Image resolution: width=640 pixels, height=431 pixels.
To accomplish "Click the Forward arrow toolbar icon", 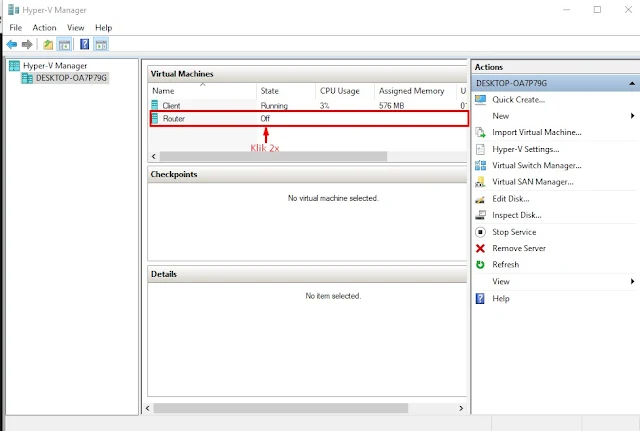I will point(27,44).
